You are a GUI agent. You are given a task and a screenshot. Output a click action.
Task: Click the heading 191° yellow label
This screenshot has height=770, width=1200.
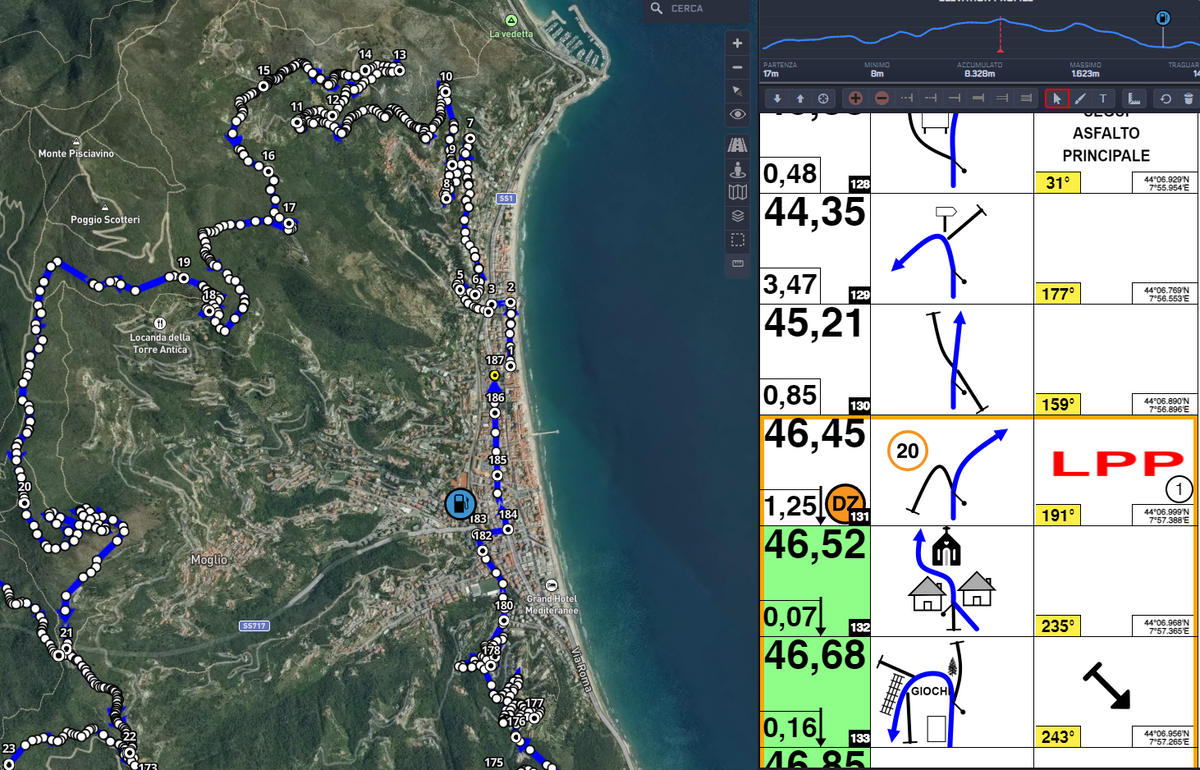tap(1058, 516)
